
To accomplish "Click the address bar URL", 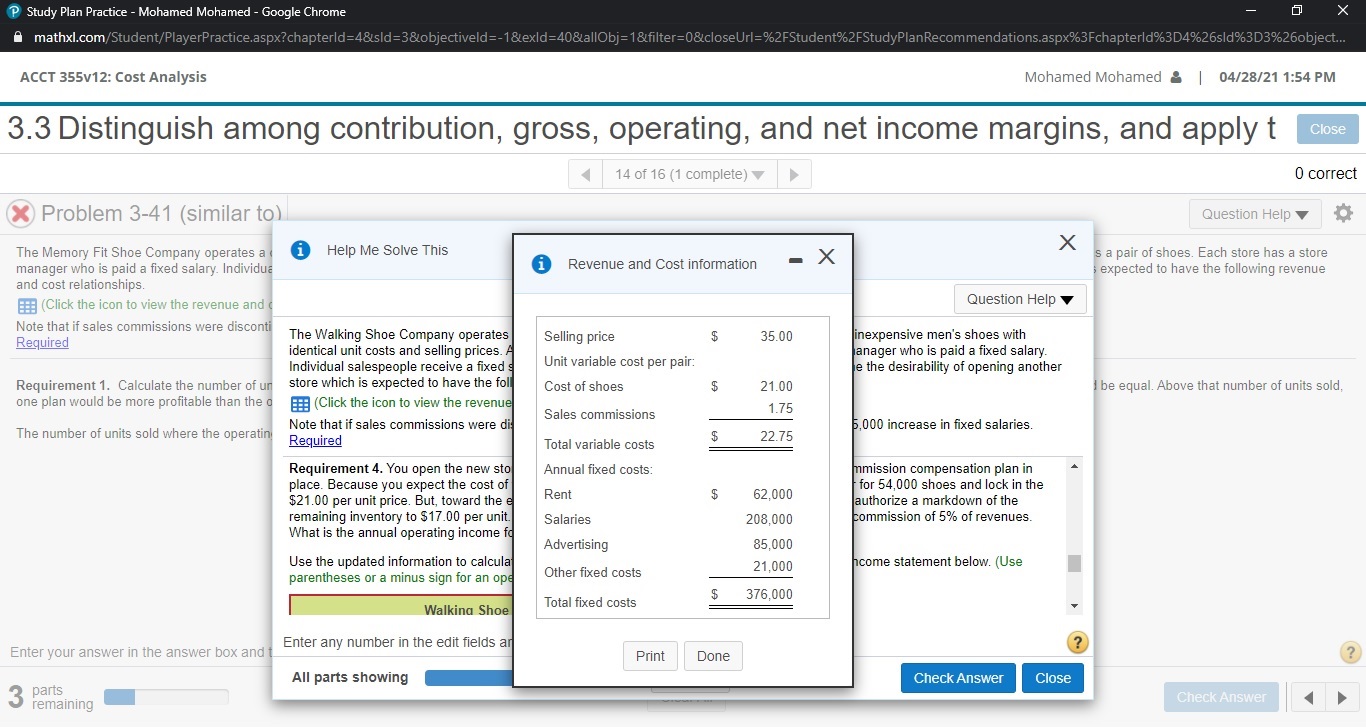I will 690,38.
